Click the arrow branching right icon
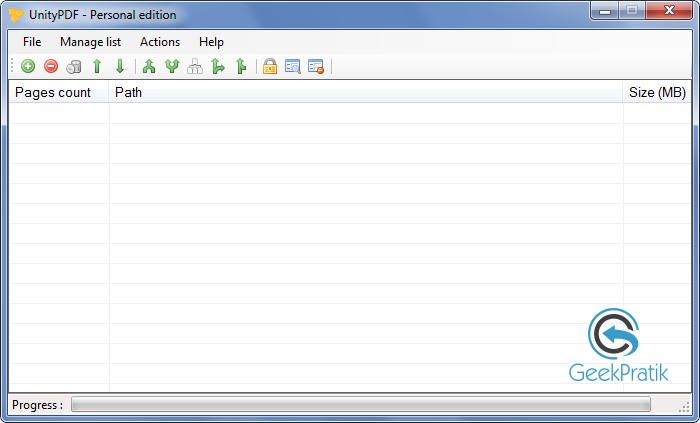Viewport: 700px width, 423px height. pos(218,66)
